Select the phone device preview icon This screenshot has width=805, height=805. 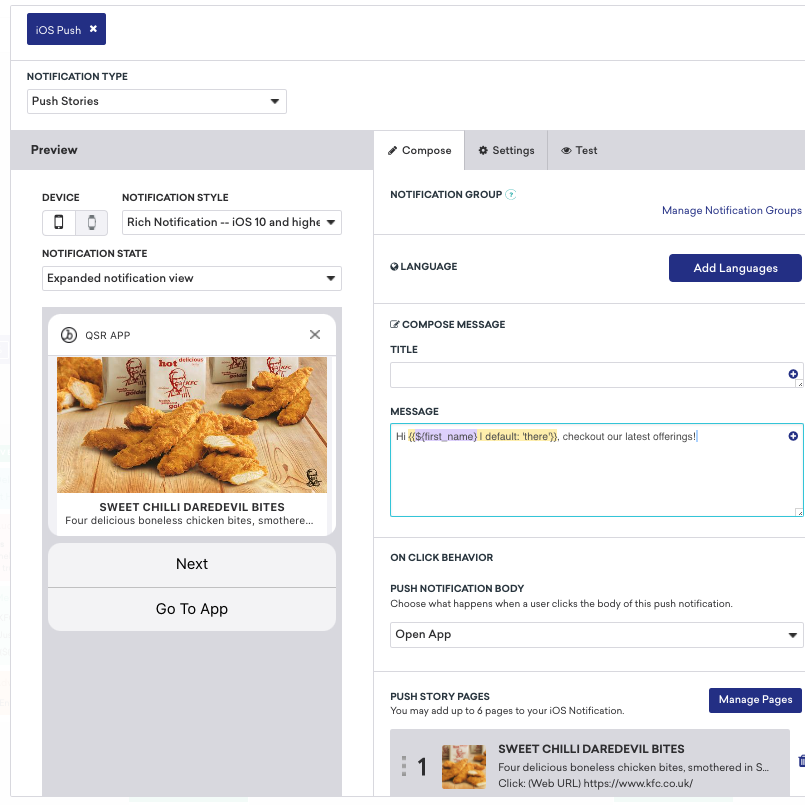pos(57,222)
